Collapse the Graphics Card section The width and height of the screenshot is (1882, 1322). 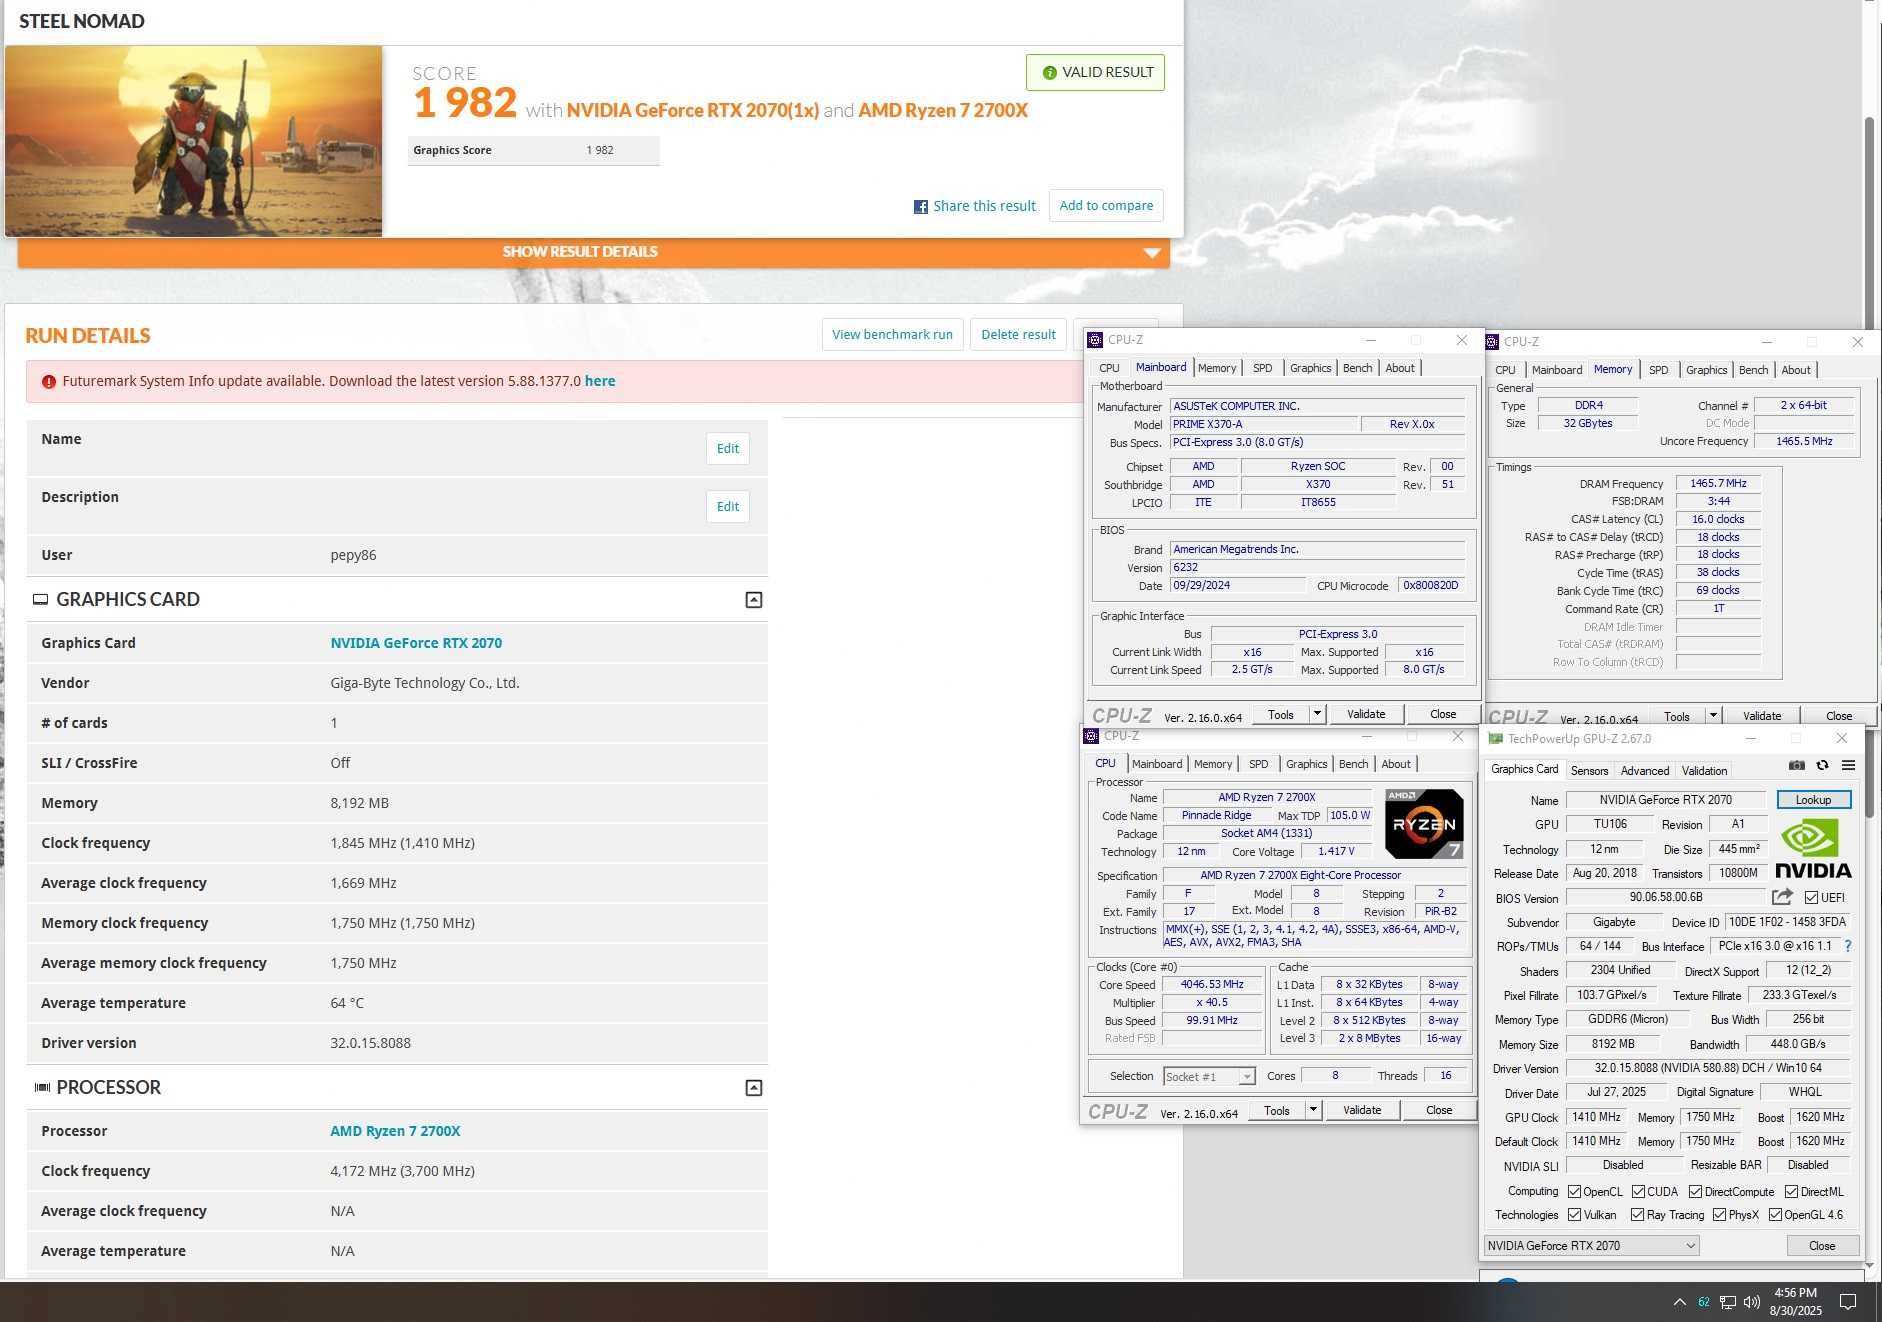754,600
